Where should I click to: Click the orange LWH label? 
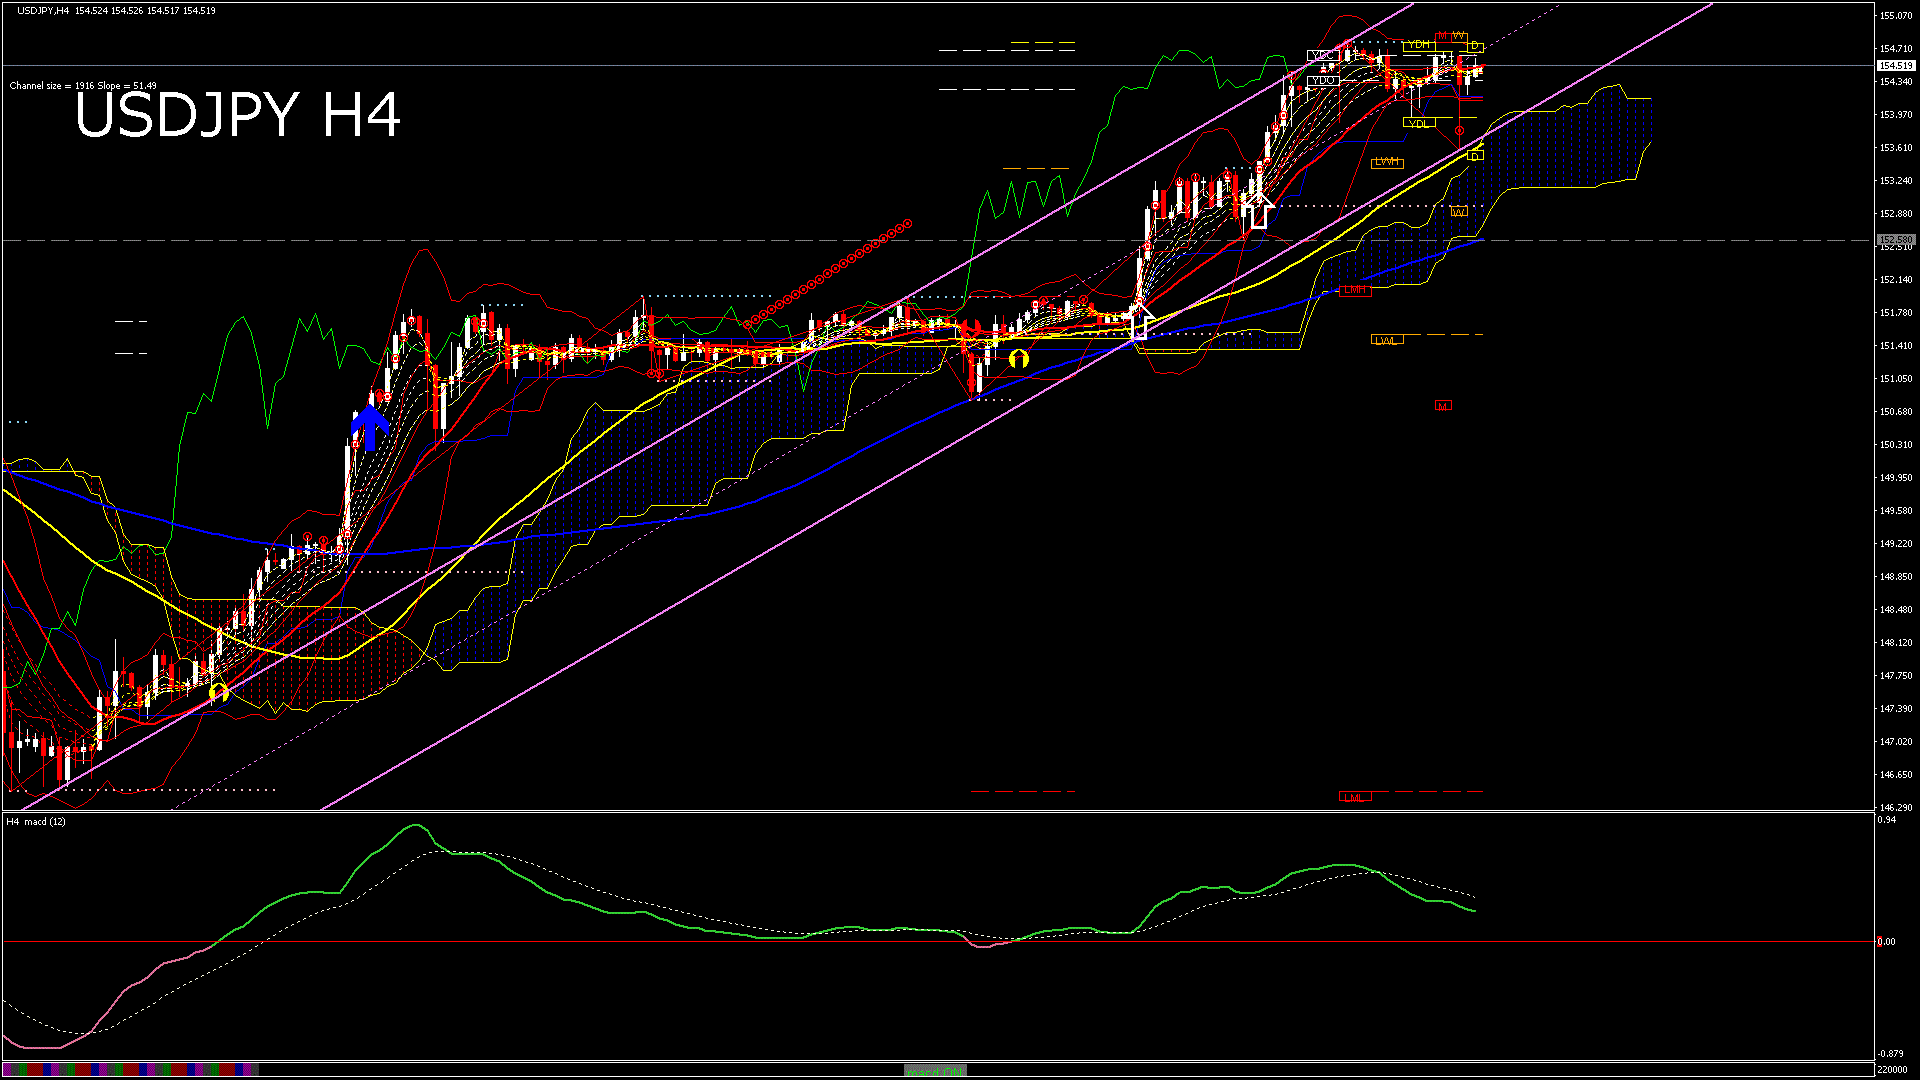coord(1387,162)
